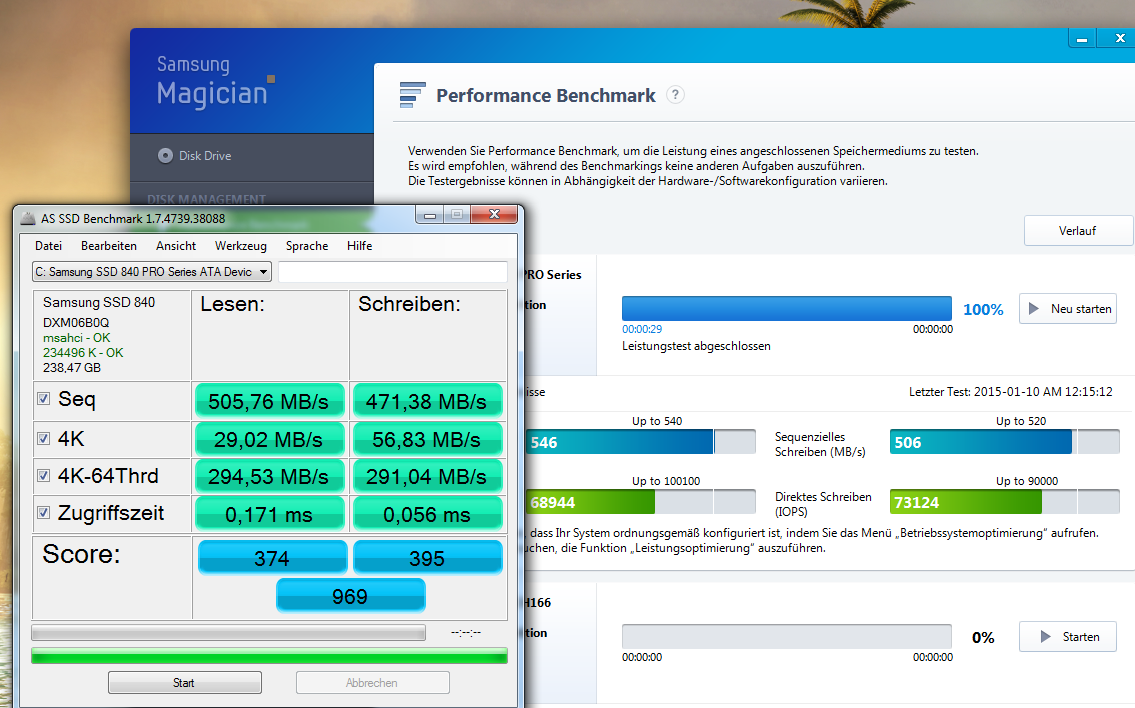This screenshot has width=1135, height=708.
Task: Click the 4K-64Thrd write result 291,04 MB/s
Action: pos(427,476)
